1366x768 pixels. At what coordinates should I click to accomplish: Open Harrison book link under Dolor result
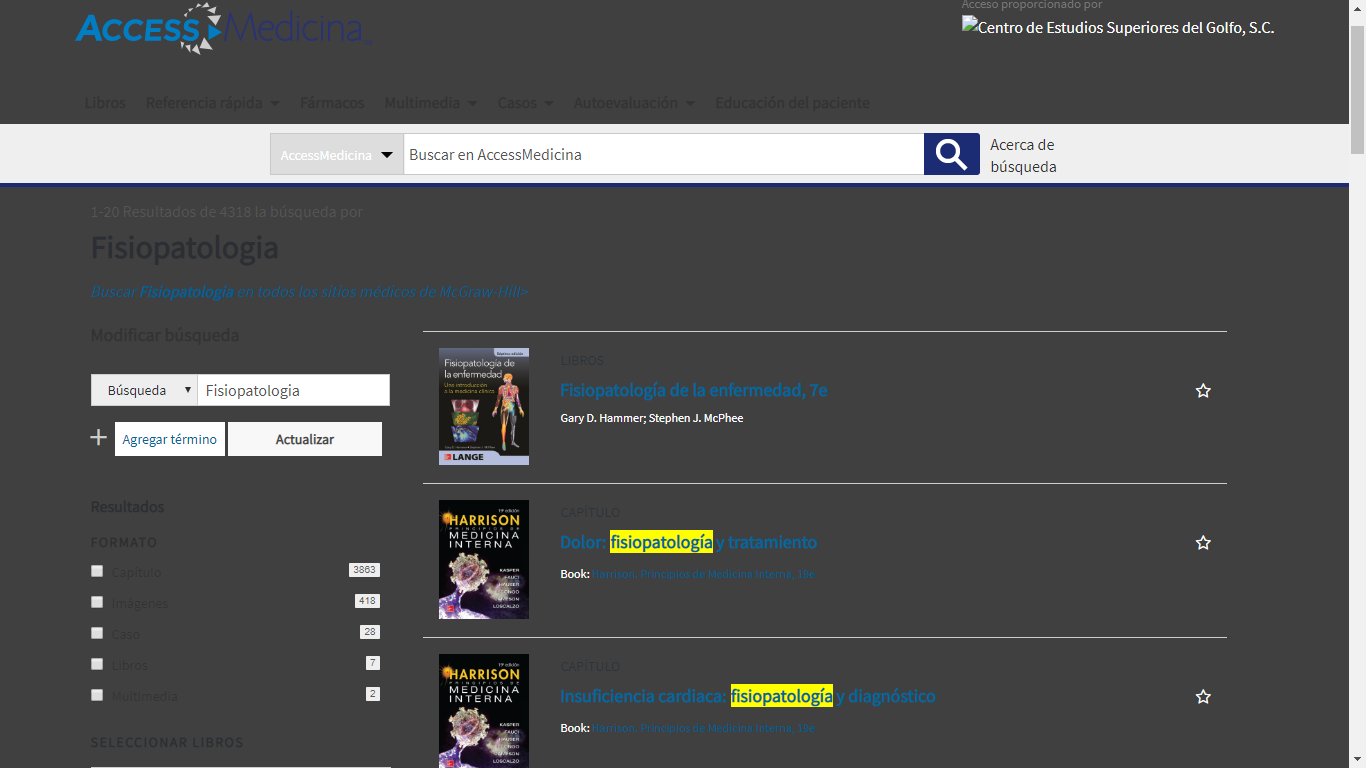[703, 574]
